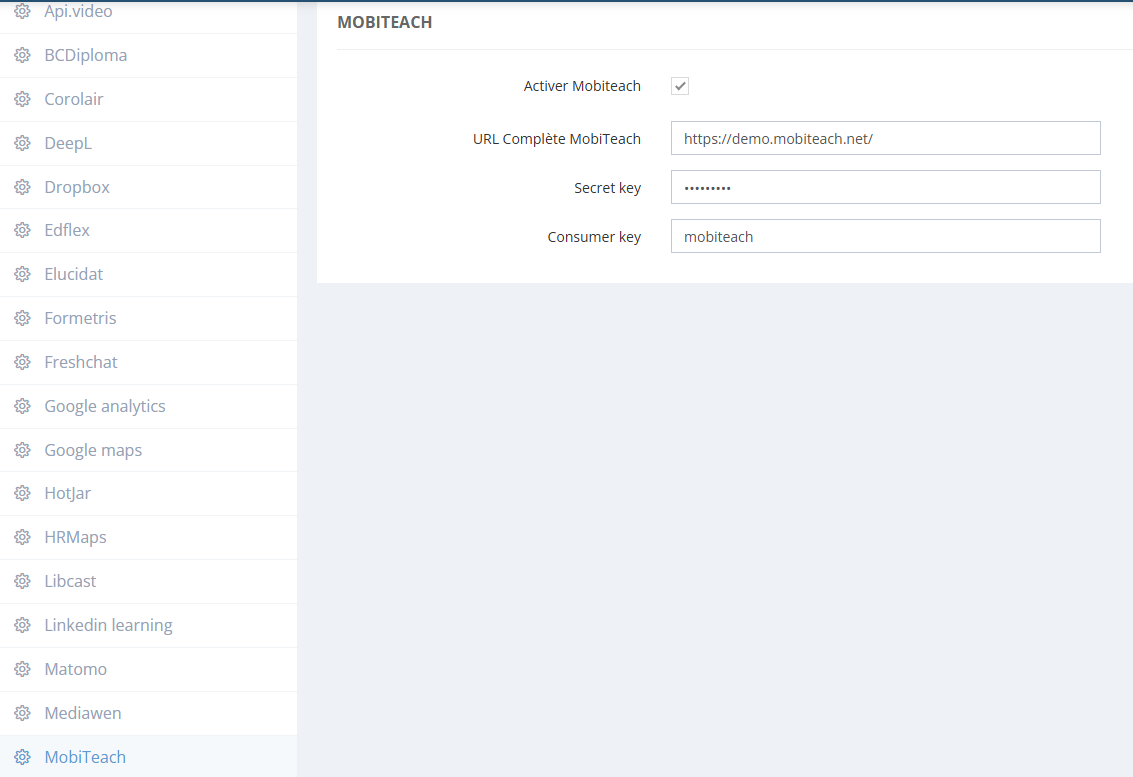Click into the Consumer key field
1133x777 pixels.
point(885,237)
